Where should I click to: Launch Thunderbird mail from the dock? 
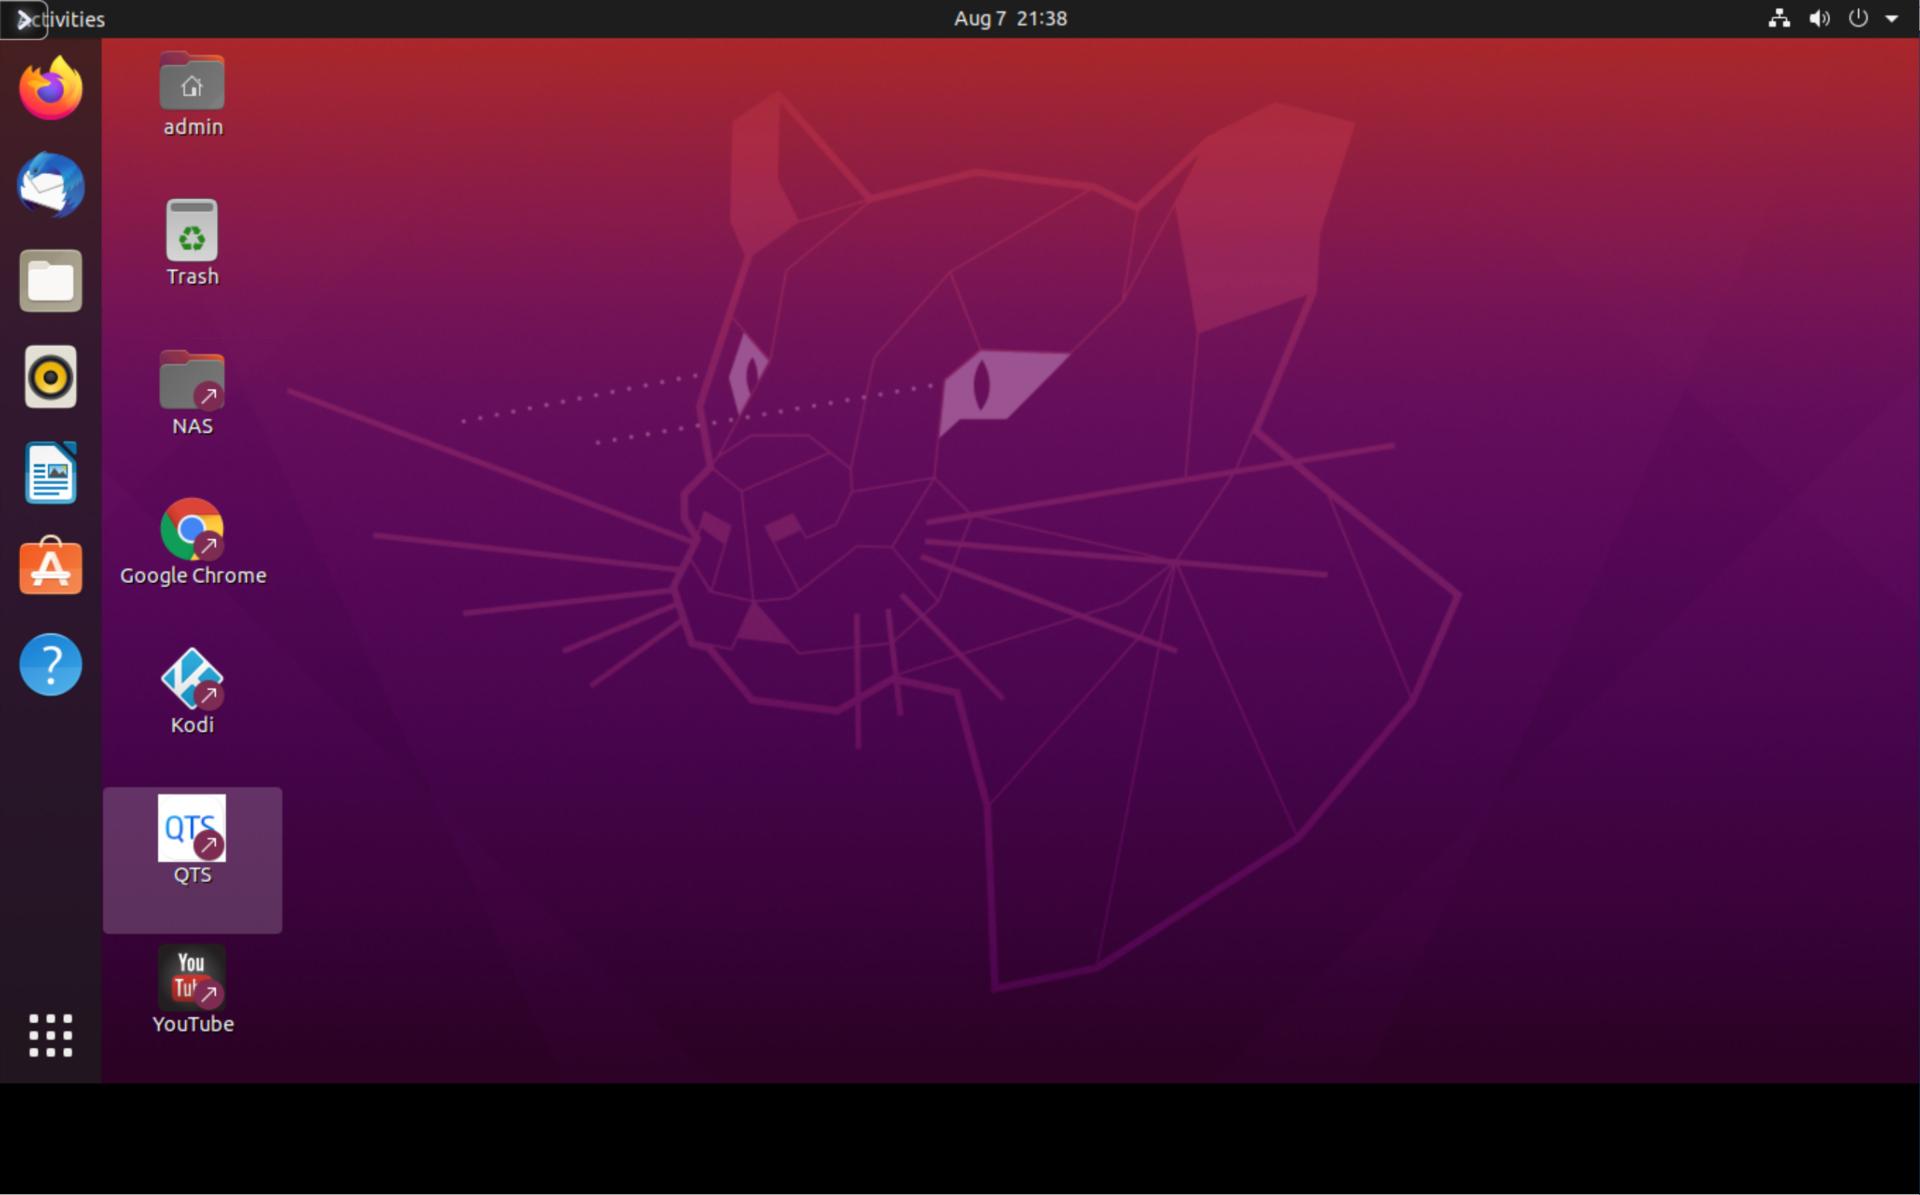(50, 185)
